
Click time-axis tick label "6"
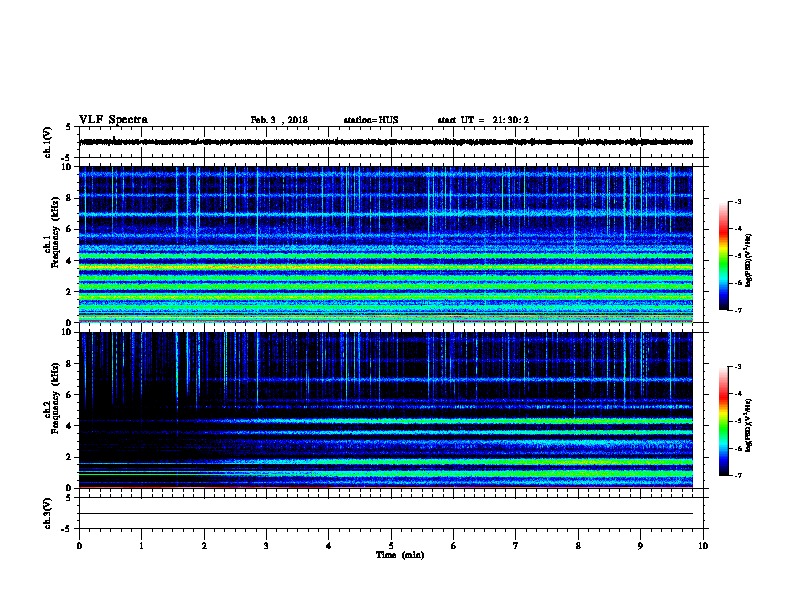tap(454, 546)
